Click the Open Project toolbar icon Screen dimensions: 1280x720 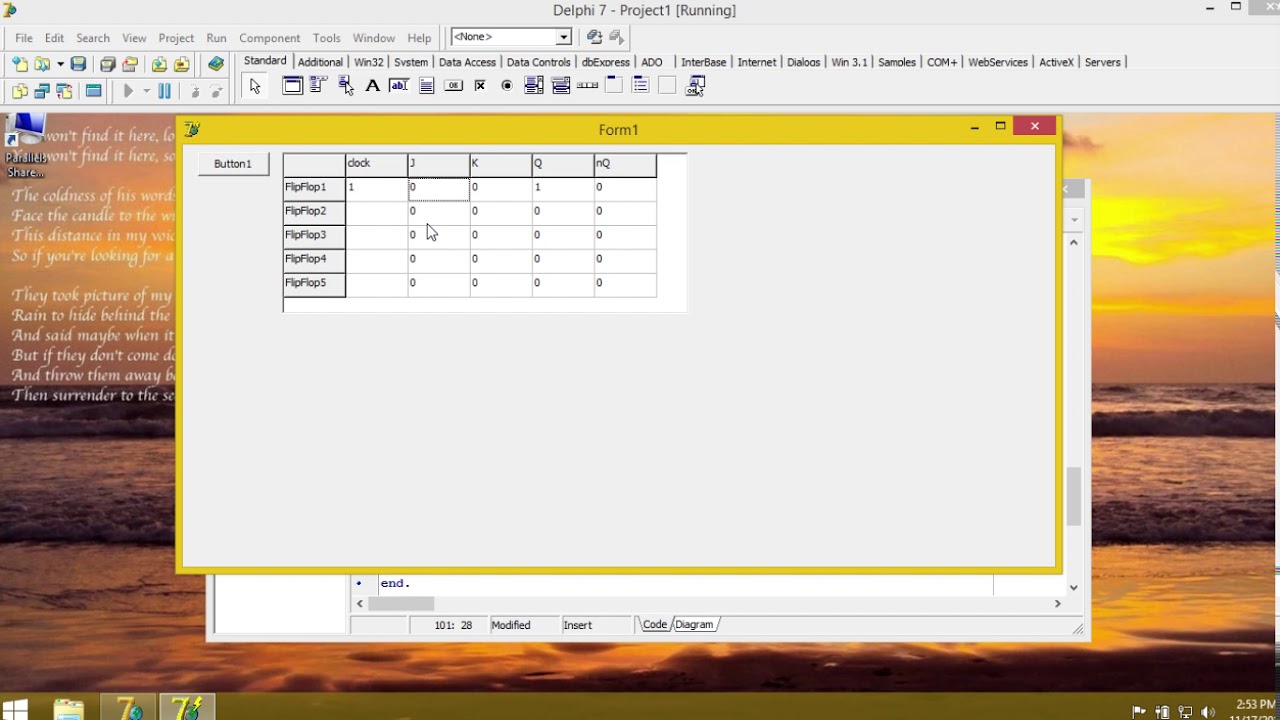click(129, 64)
